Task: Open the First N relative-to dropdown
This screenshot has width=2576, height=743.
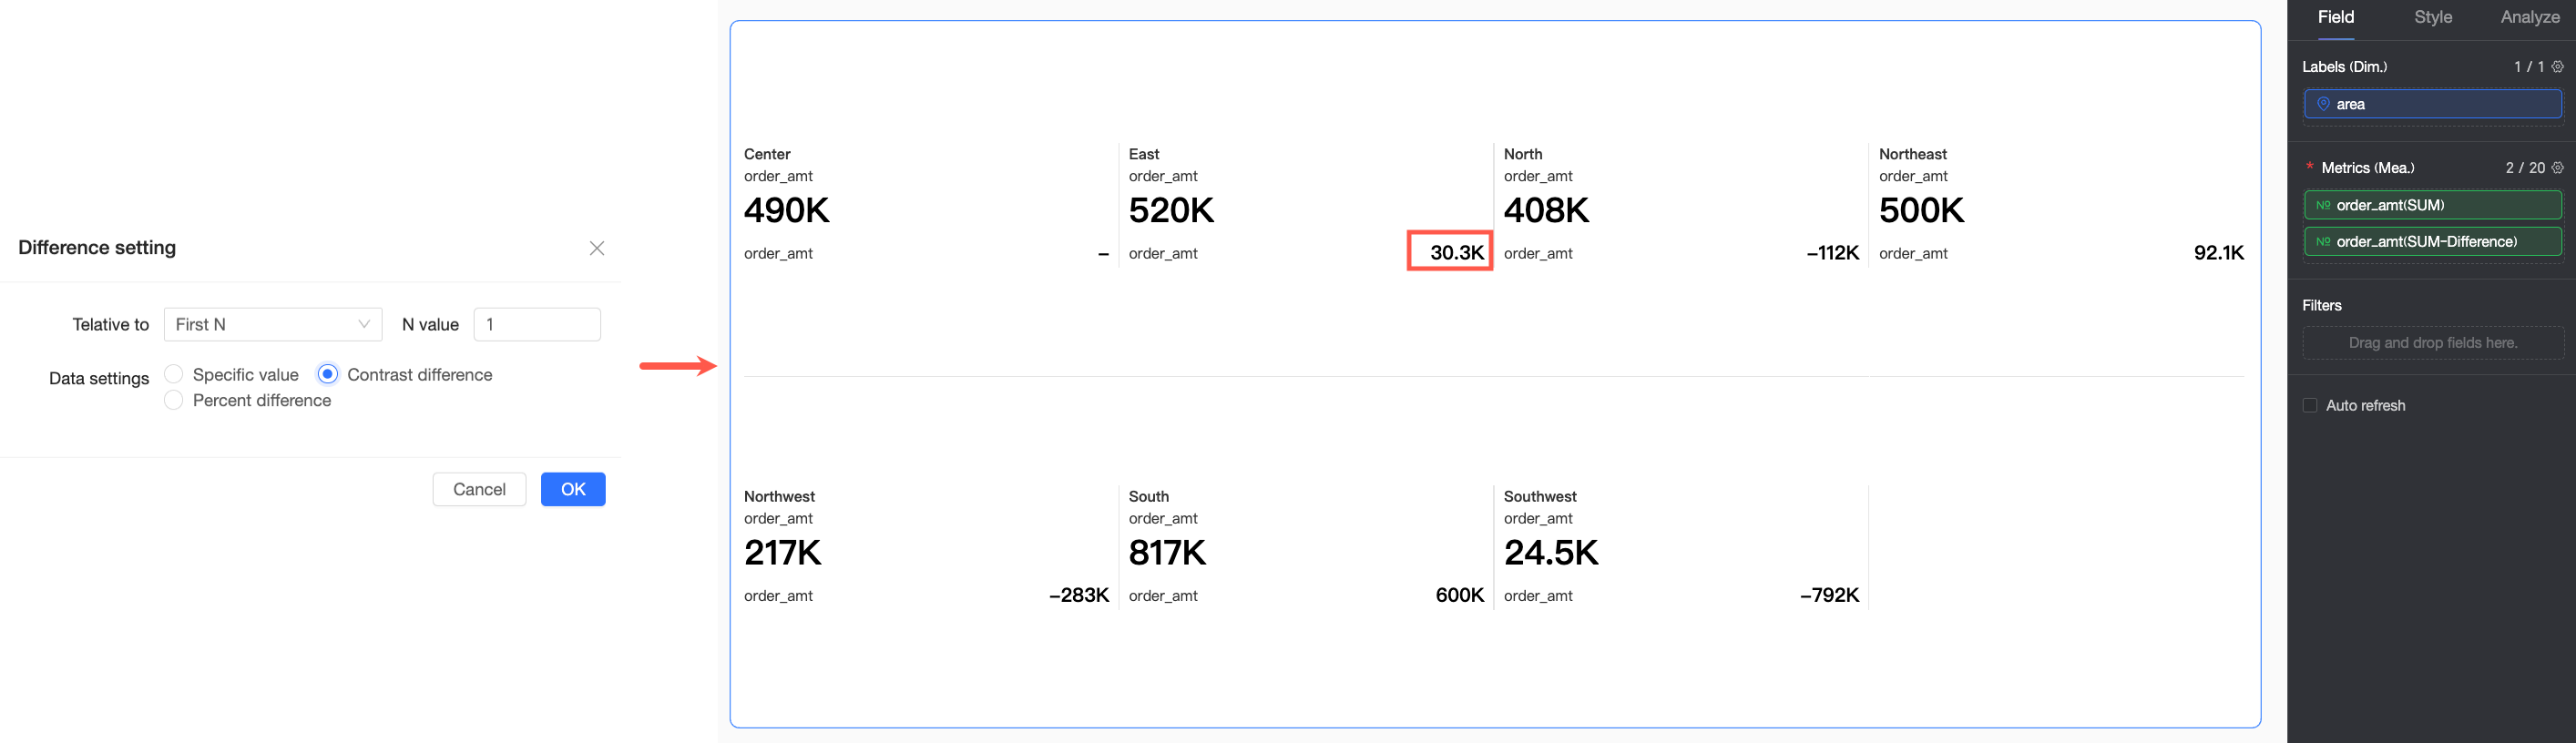Action: click(x=272, y=324)
